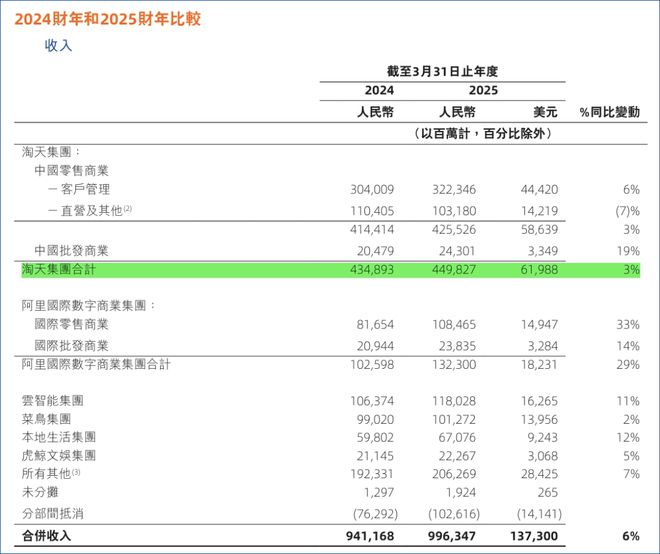Select the 阿里國際數字商業集團合計 row label
Image resolution: width=660 pixels, height=554 pixels.
pos(96,364)
